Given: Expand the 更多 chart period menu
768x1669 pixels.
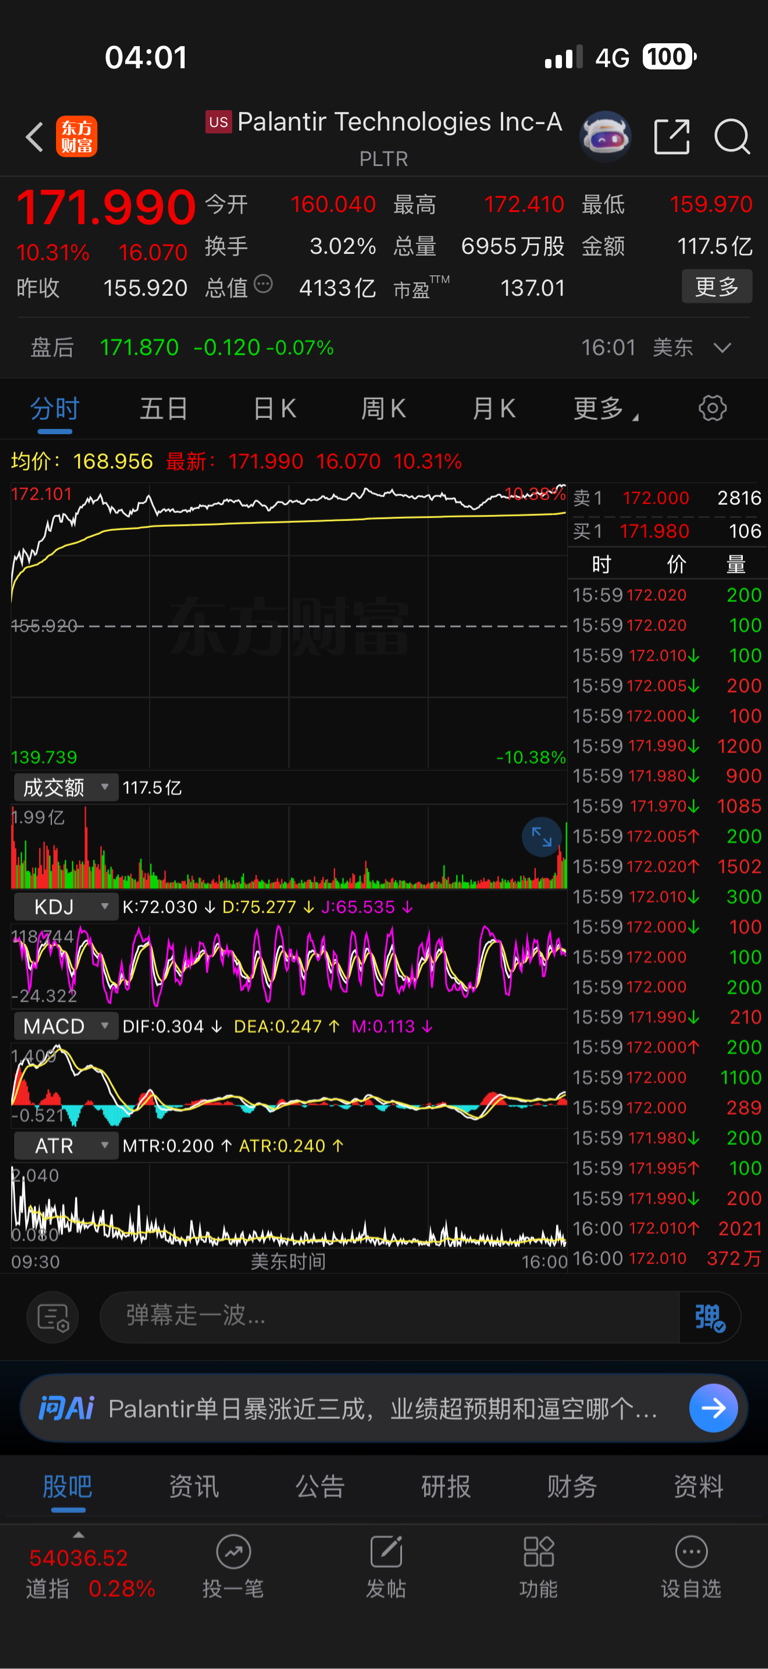Looking at the screenshot, I should [606, 408].
